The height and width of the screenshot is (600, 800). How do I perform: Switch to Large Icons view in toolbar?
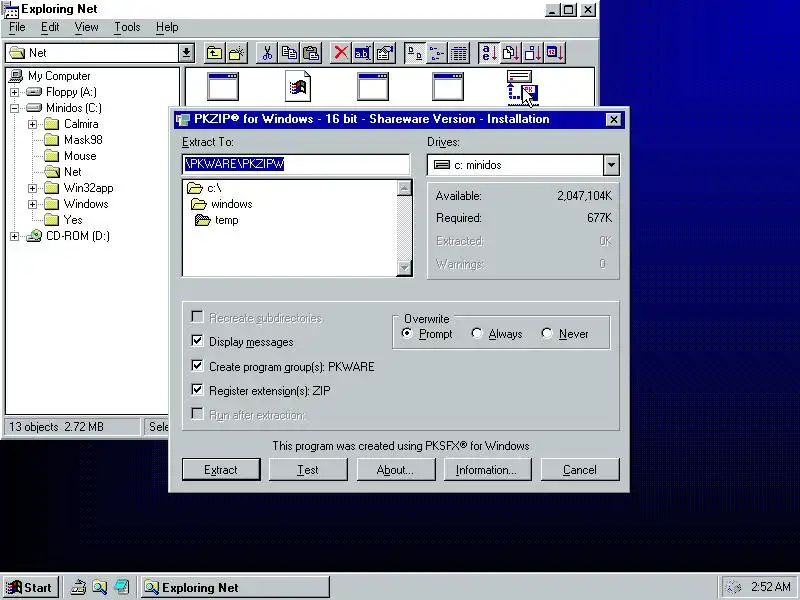pos(415,53)
